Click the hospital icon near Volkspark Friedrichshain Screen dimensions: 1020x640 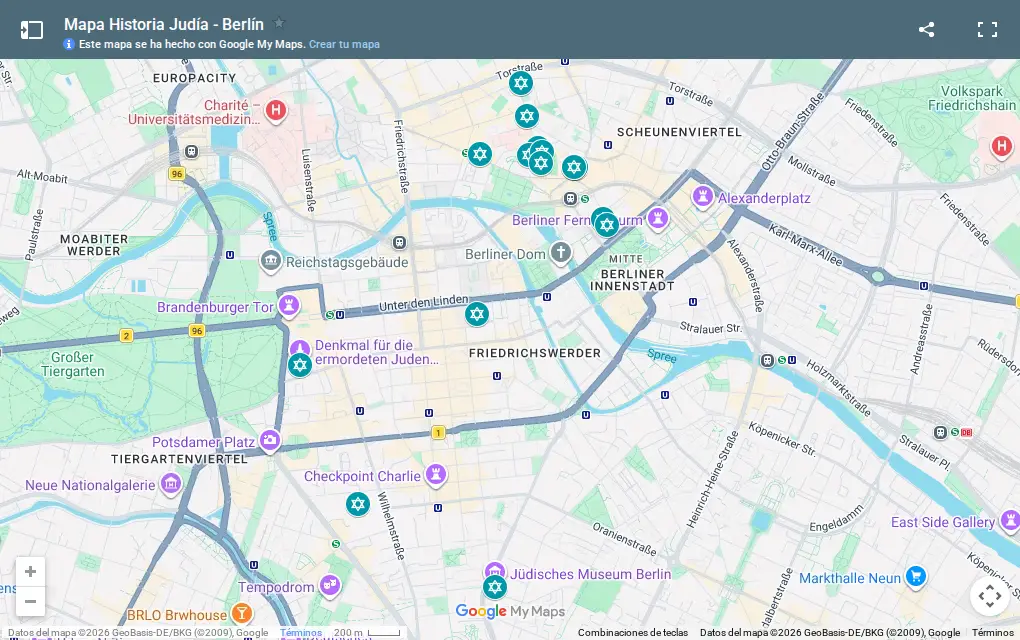point(1002,146)
